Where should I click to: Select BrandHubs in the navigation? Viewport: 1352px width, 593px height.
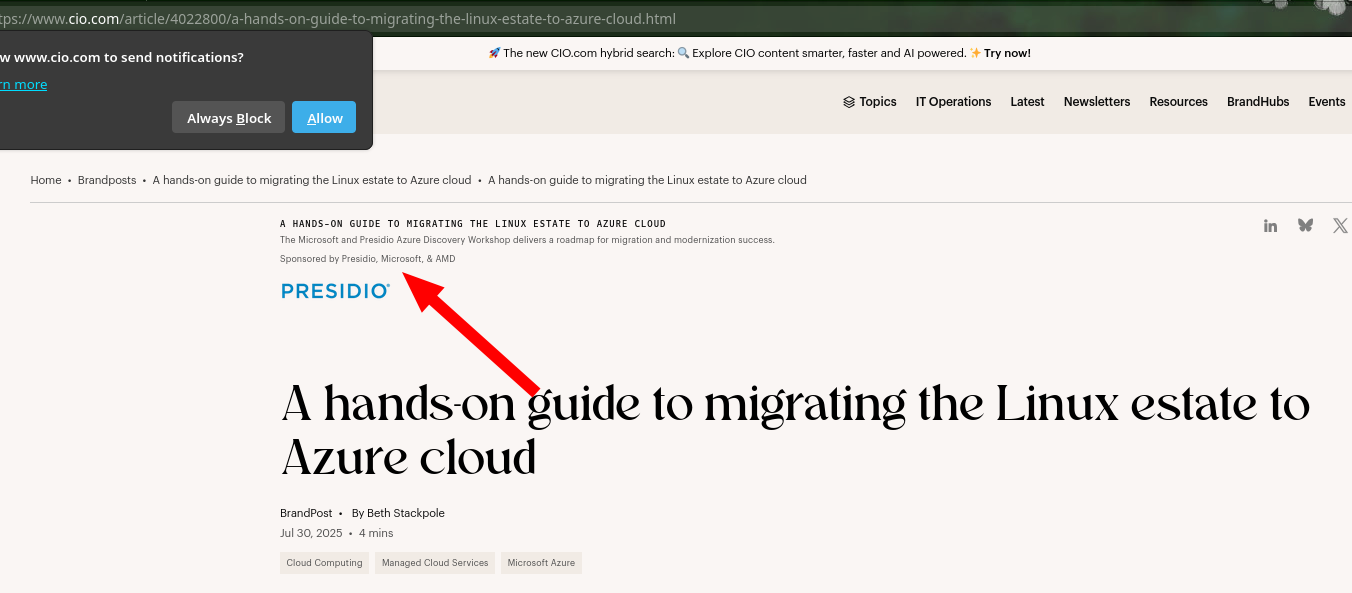coord(1258,102)
